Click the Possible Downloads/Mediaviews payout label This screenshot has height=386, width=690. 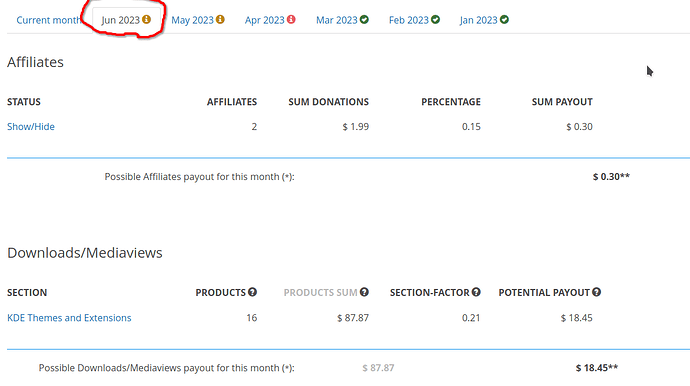click(x=166, y=368)
